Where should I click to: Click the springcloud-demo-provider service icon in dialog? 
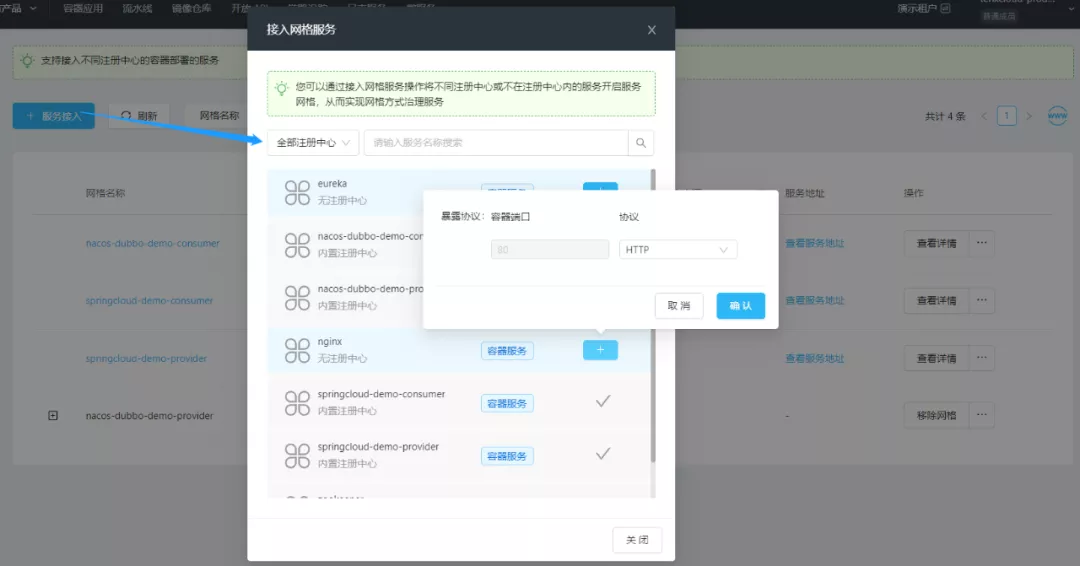[298, 455]
